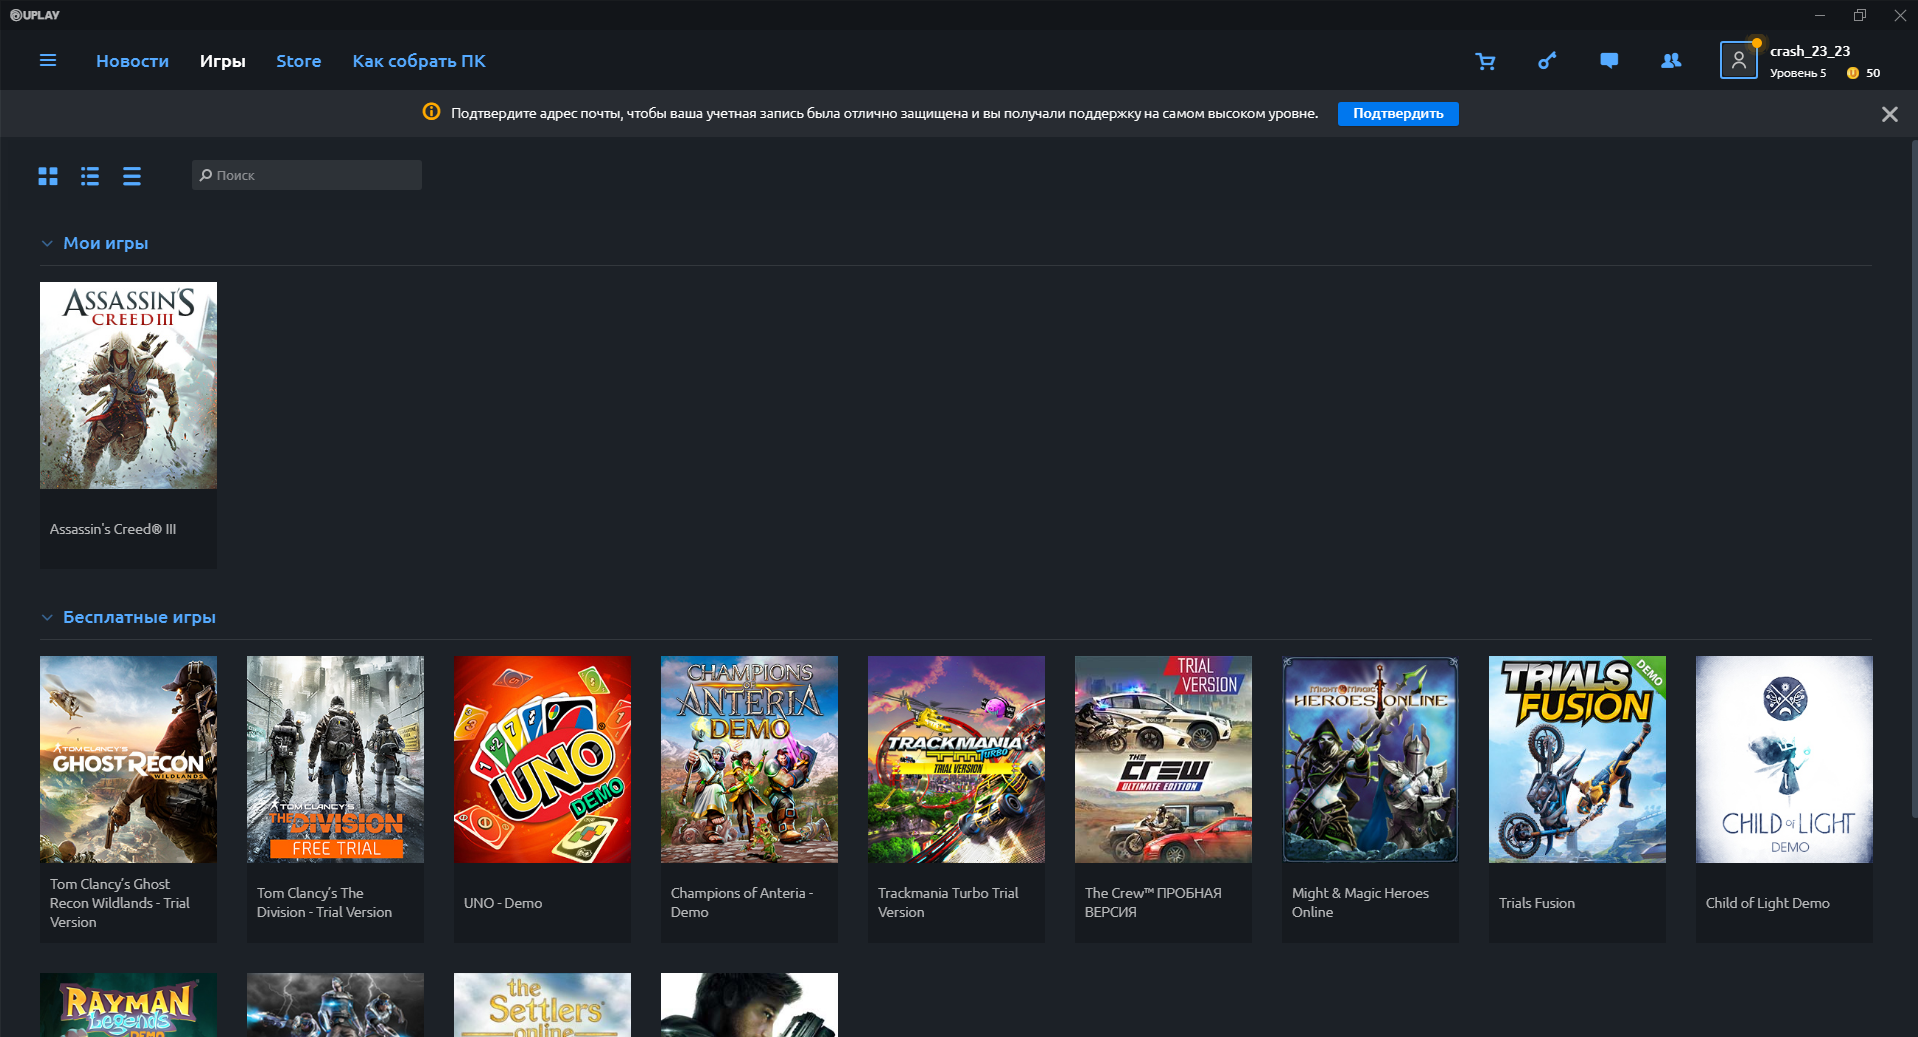Collapse the Мои игры section chevron

click(x=47, y=243)
